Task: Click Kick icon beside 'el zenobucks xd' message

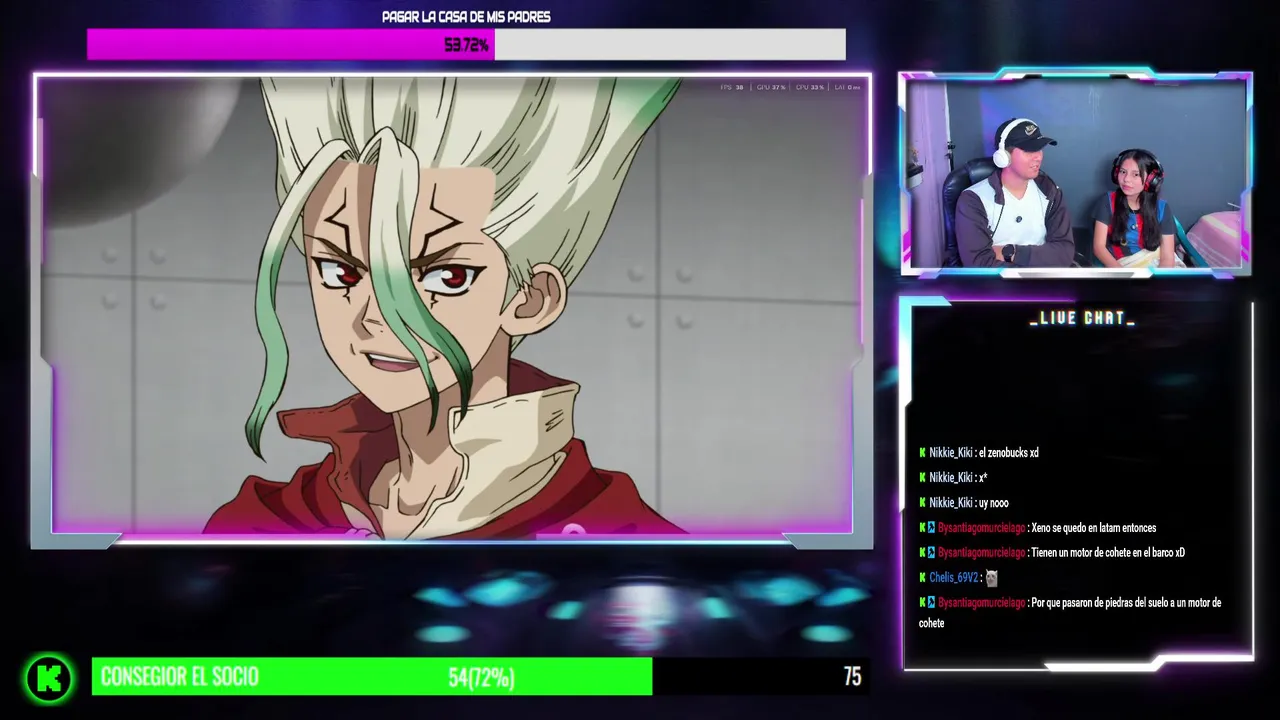Action: coord(922,453)
